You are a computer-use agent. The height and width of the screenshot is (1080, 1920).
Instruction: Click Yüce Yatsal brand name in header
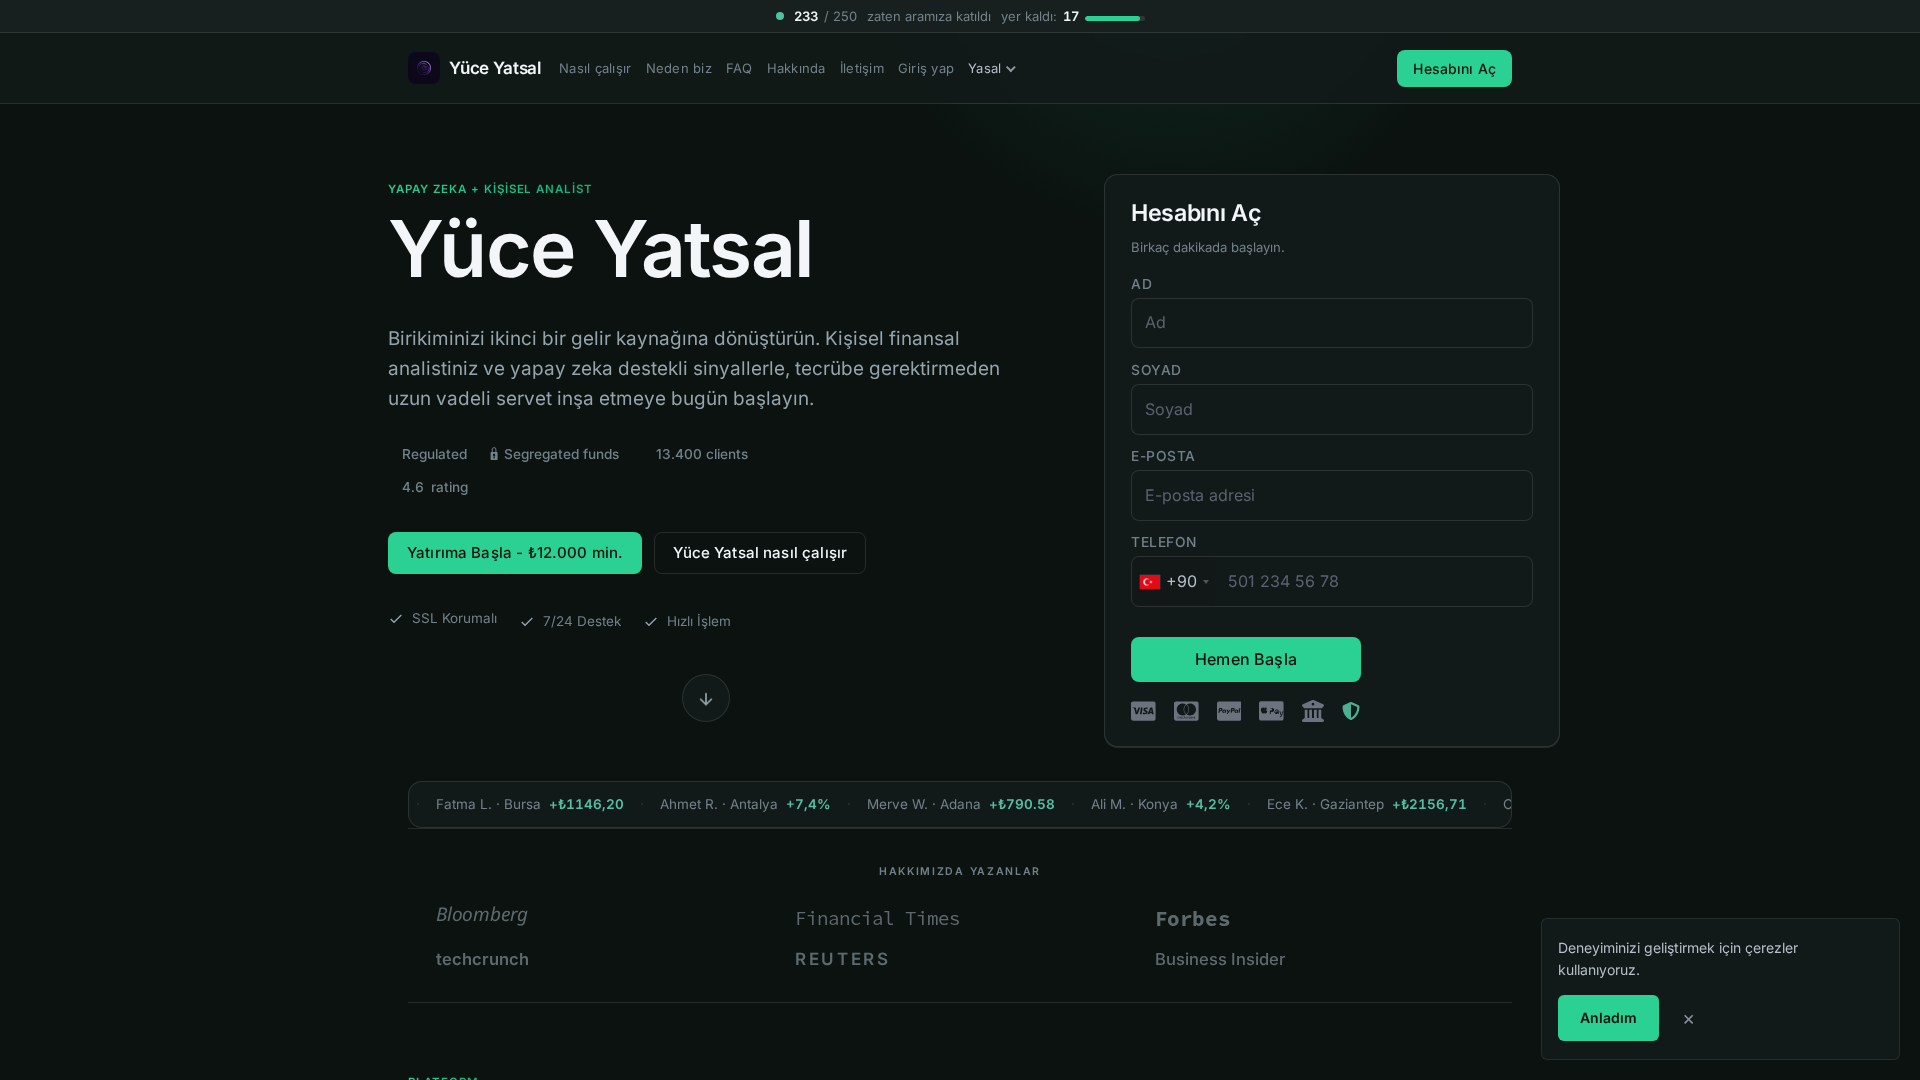[495, 68]
